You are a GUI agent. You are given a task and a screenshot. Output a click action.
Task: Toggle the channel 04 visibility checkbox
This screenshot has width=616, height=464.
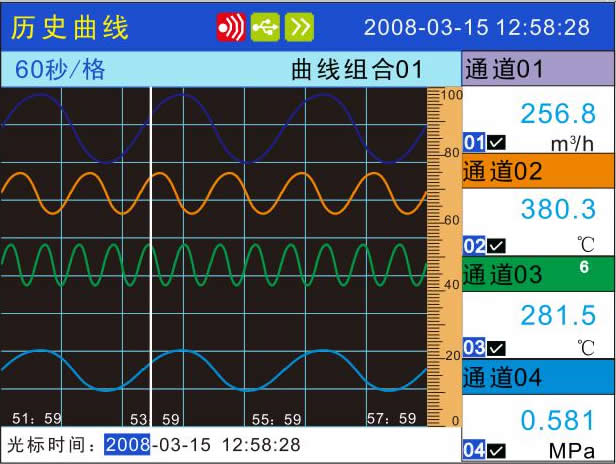point(497,450)
